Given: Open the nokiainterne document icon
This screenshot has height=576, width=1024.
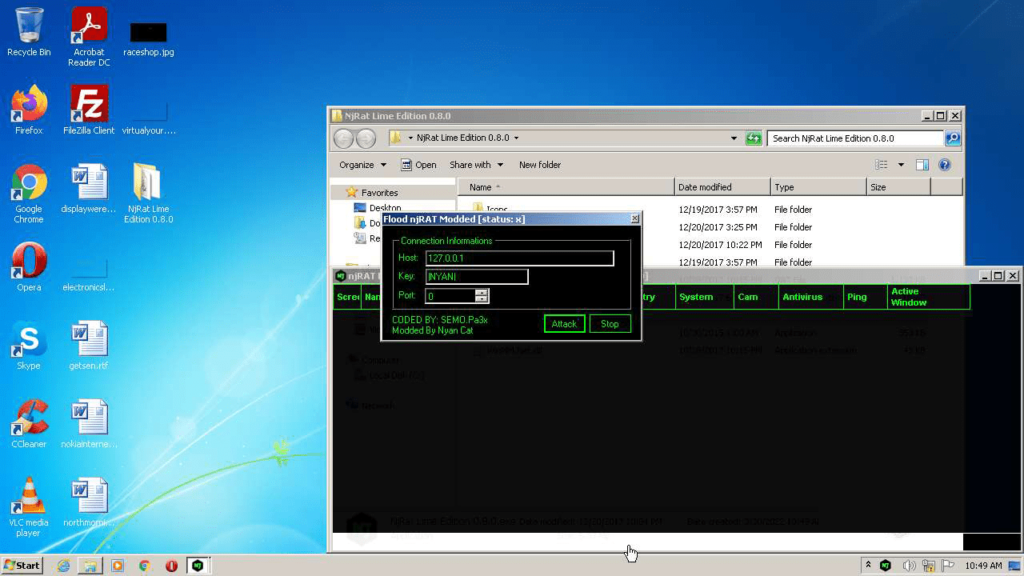Looking at the screenshot, I should click(89, 423).
